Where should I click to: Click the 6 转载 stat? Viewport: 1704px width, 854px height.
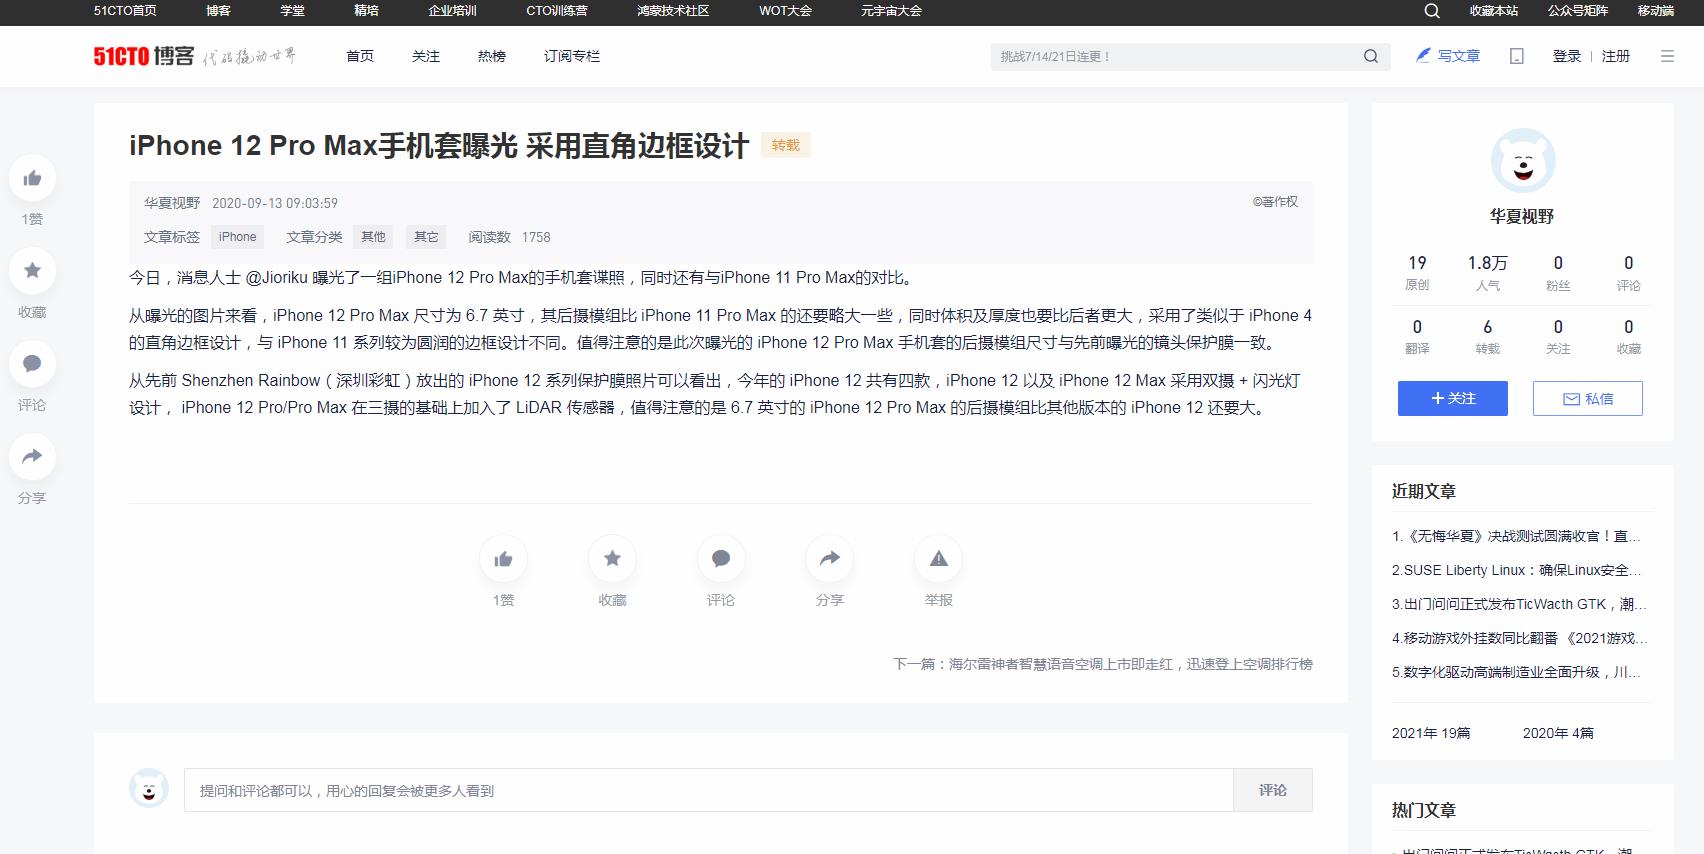tap(1487, 336)
